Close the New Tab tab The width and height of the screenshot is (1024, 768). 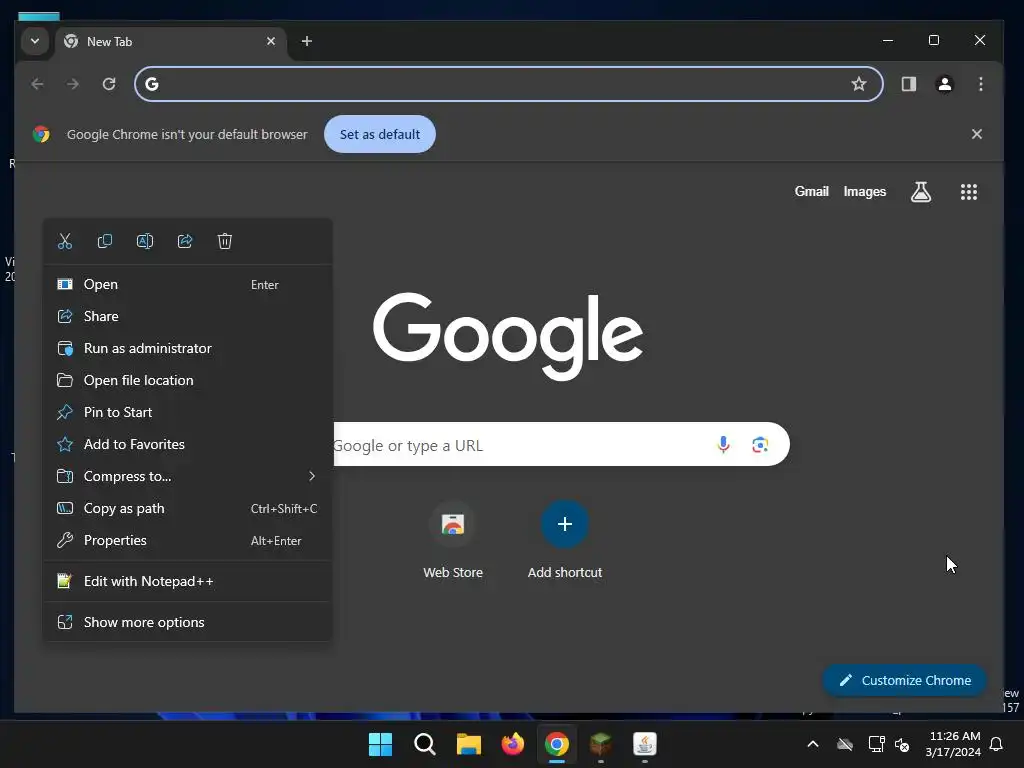pos(271,41)
